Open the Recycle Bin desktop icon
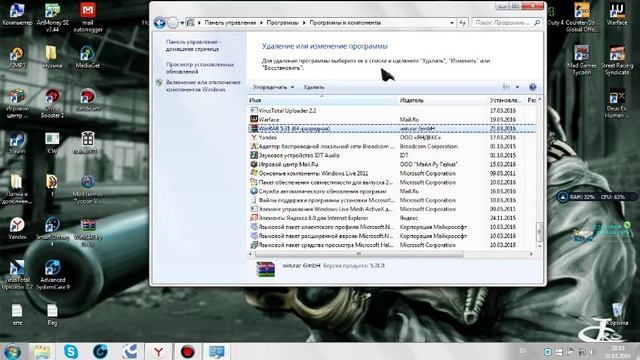Screen dimensions: 640x360 [x=617, y=314]
